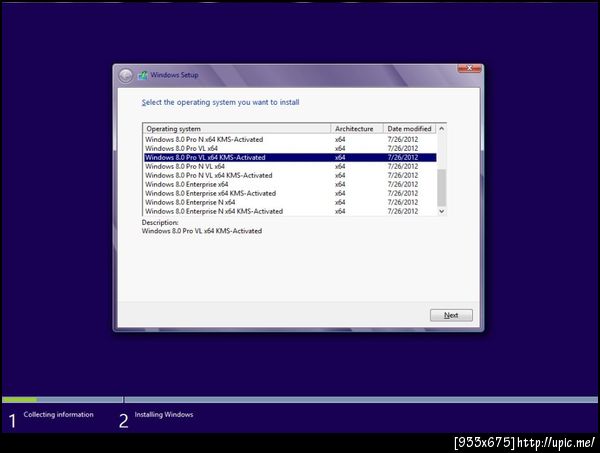The width and height of the screenshot is (600, 453).
Task: Select the Windows 8.0 Pro VL x64 row
Action: point(290,148)
